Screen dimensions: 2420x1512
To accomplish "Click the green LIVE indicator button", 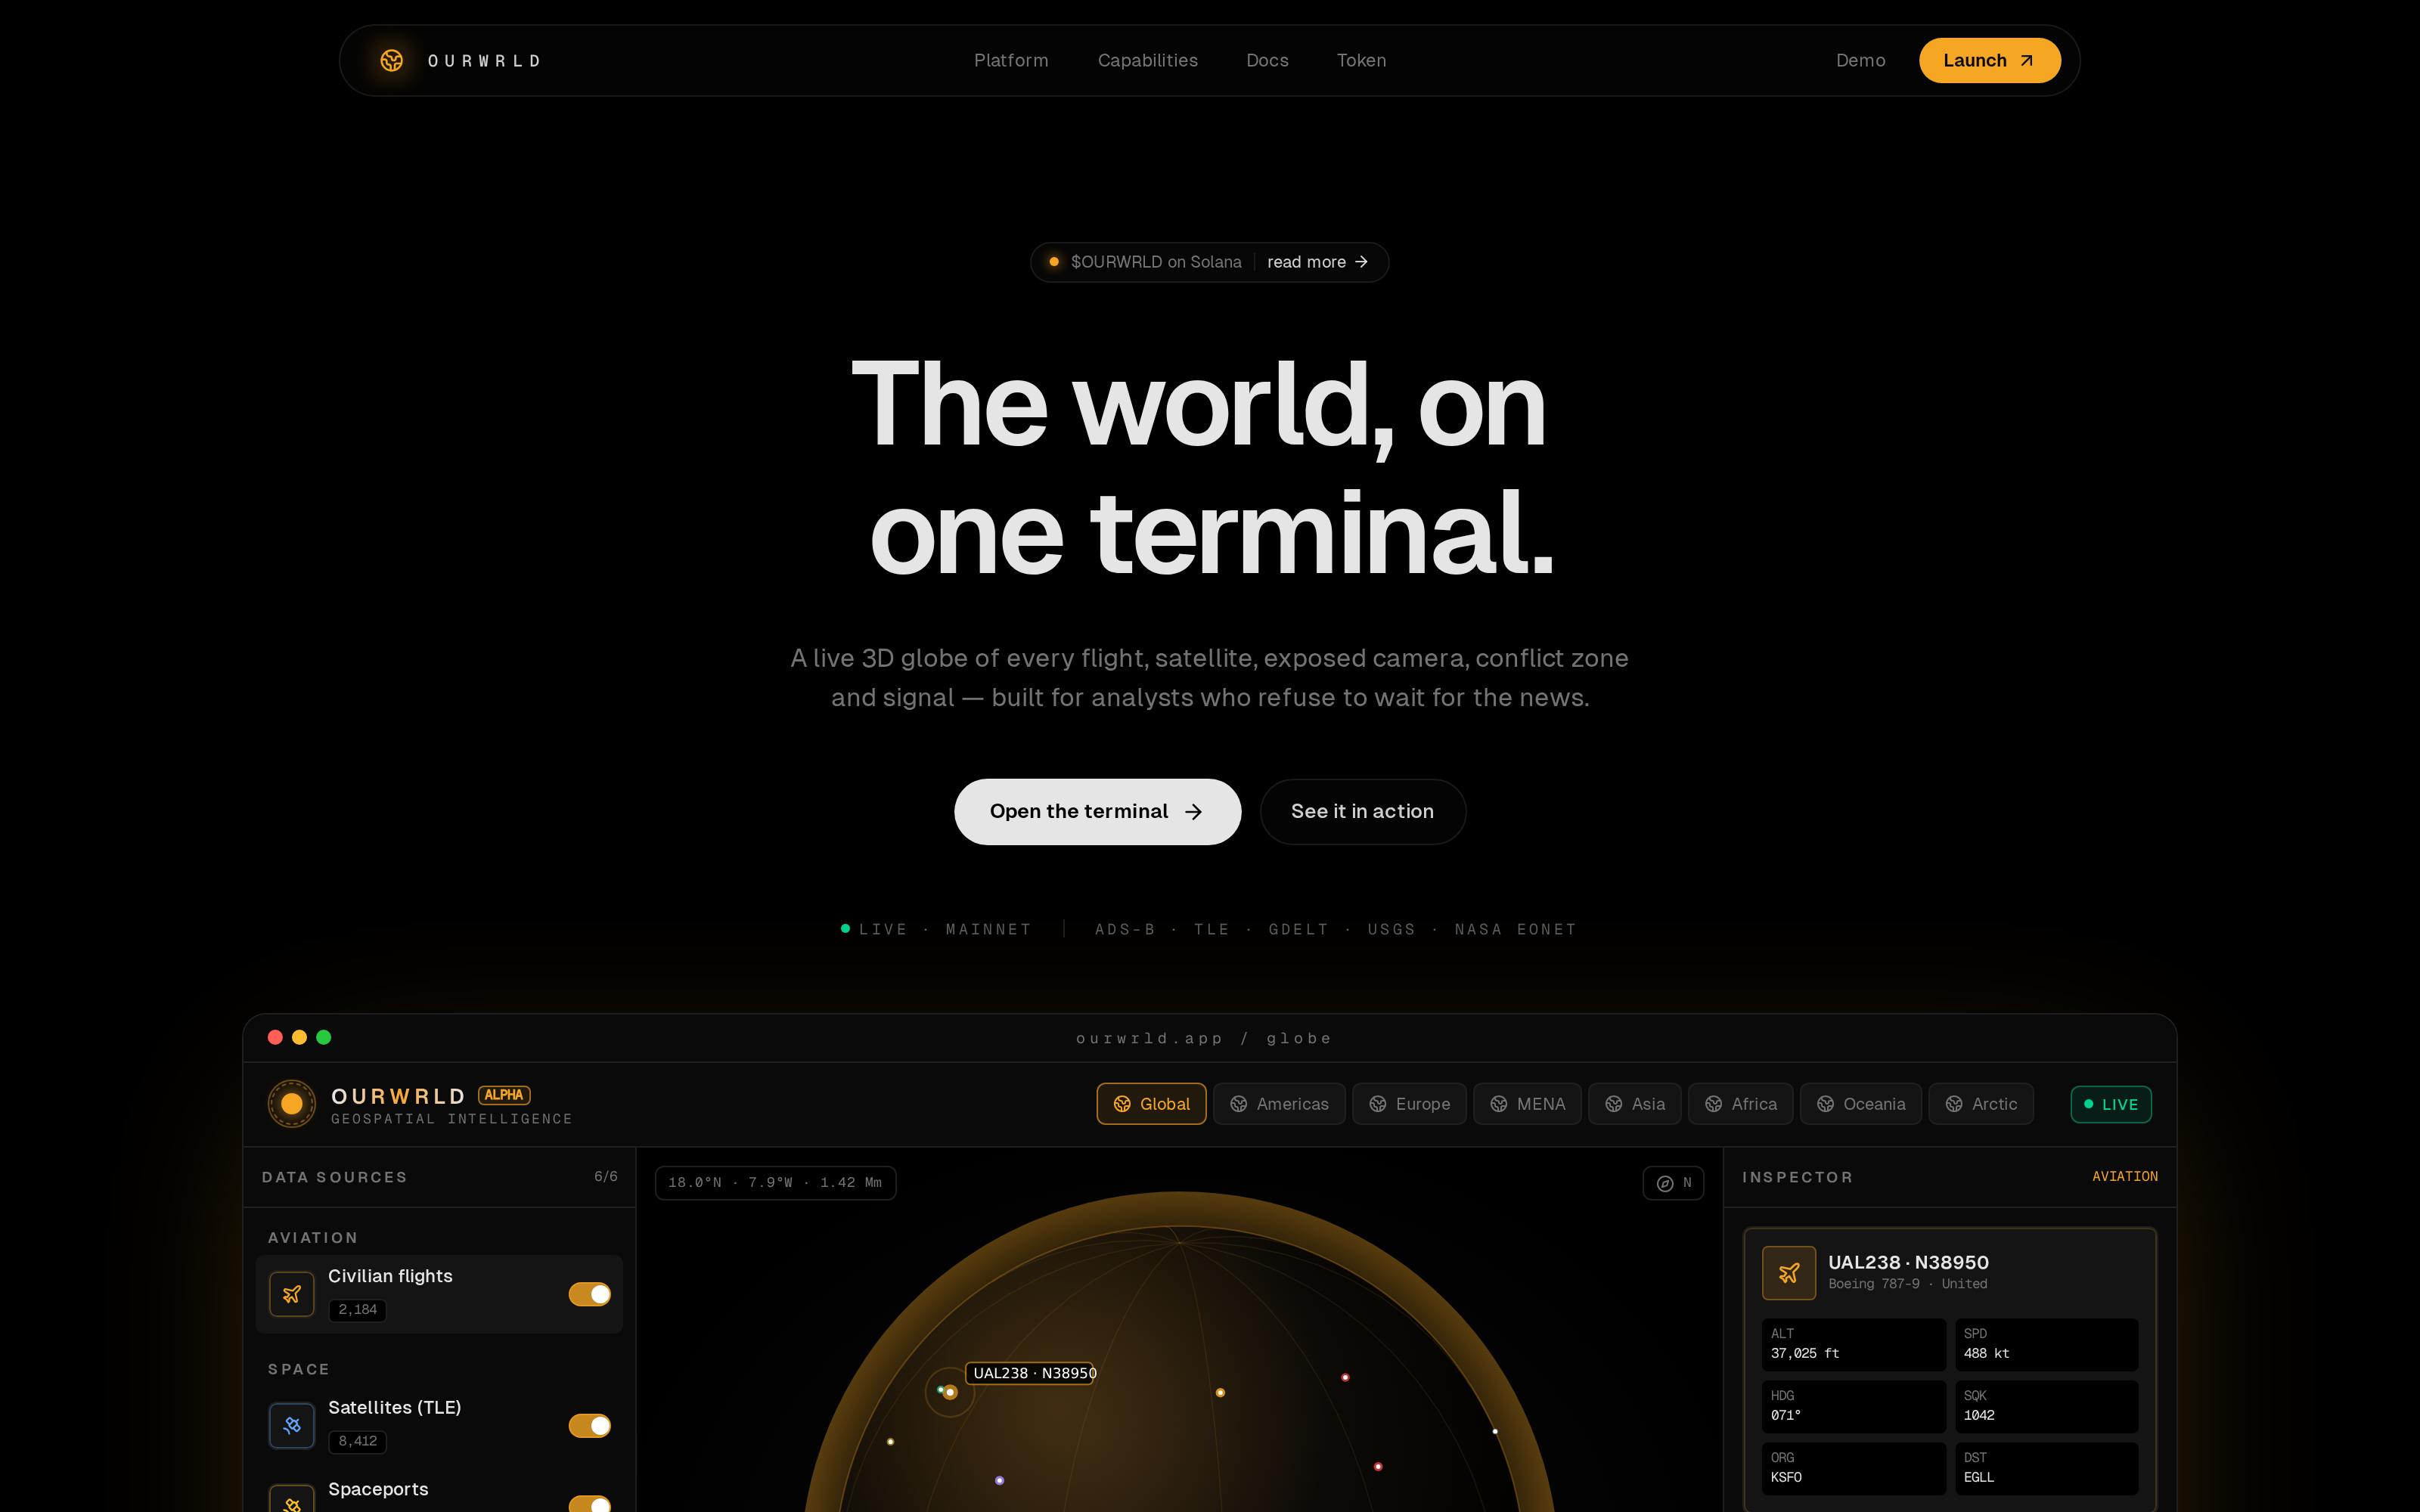I will [2110, 1104].
